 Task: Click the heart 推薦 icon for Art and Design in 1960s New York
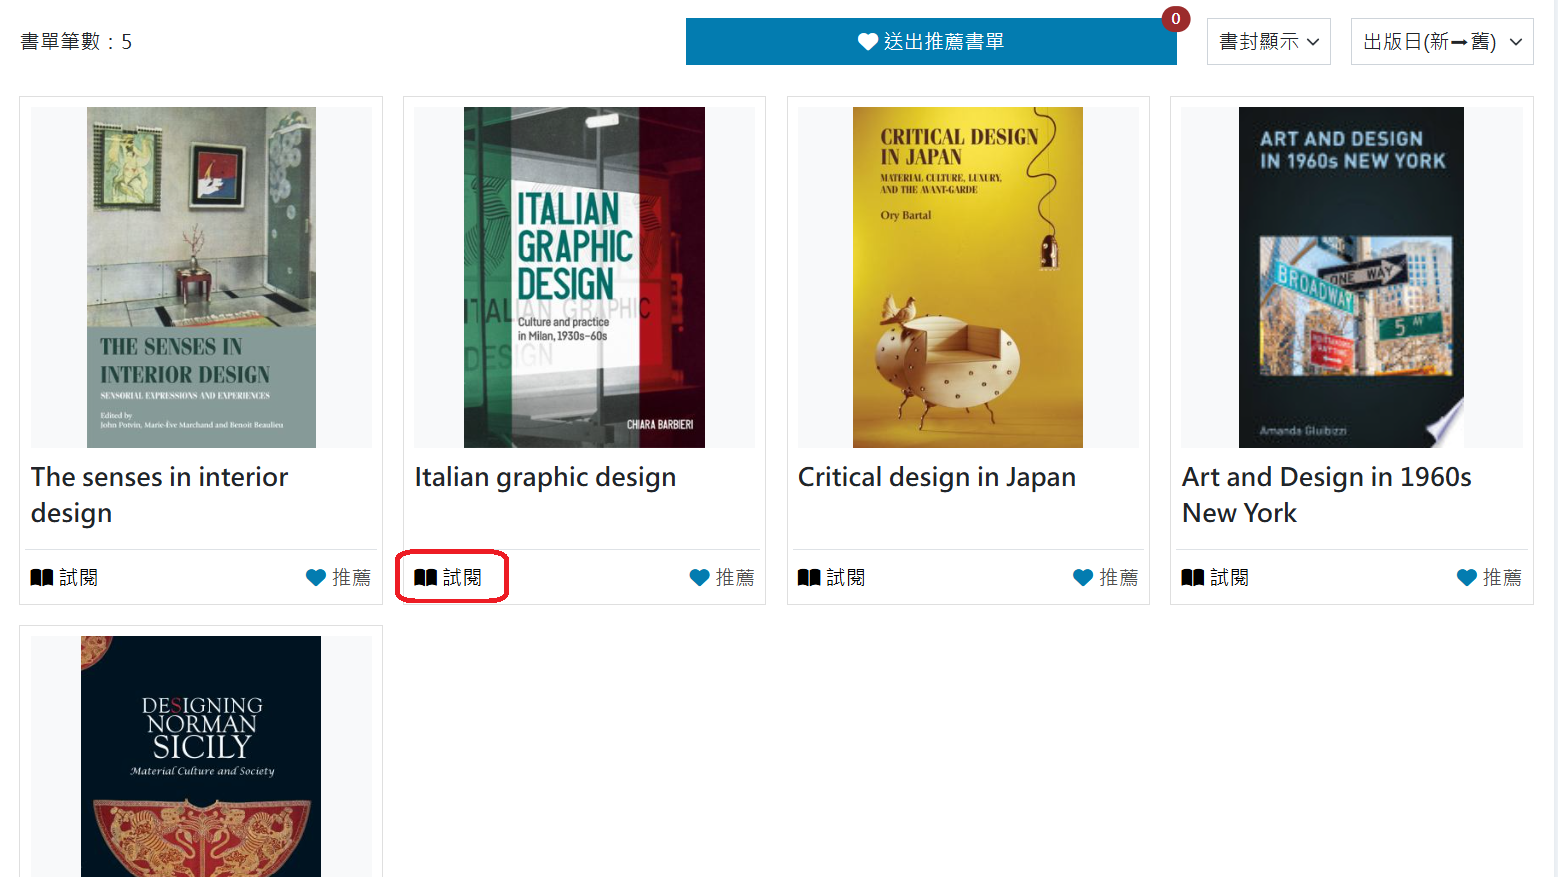click(x=1467, y=578)
